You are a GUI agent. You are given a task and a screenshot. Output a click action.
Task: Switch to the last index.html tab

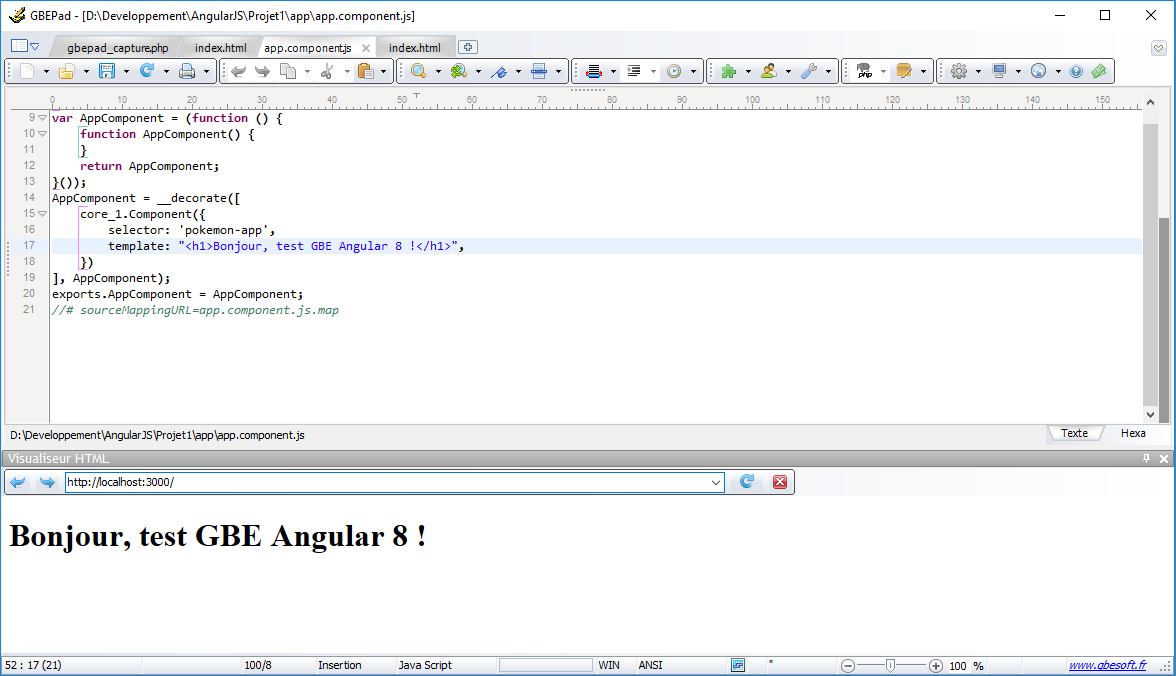coord(415,48)
